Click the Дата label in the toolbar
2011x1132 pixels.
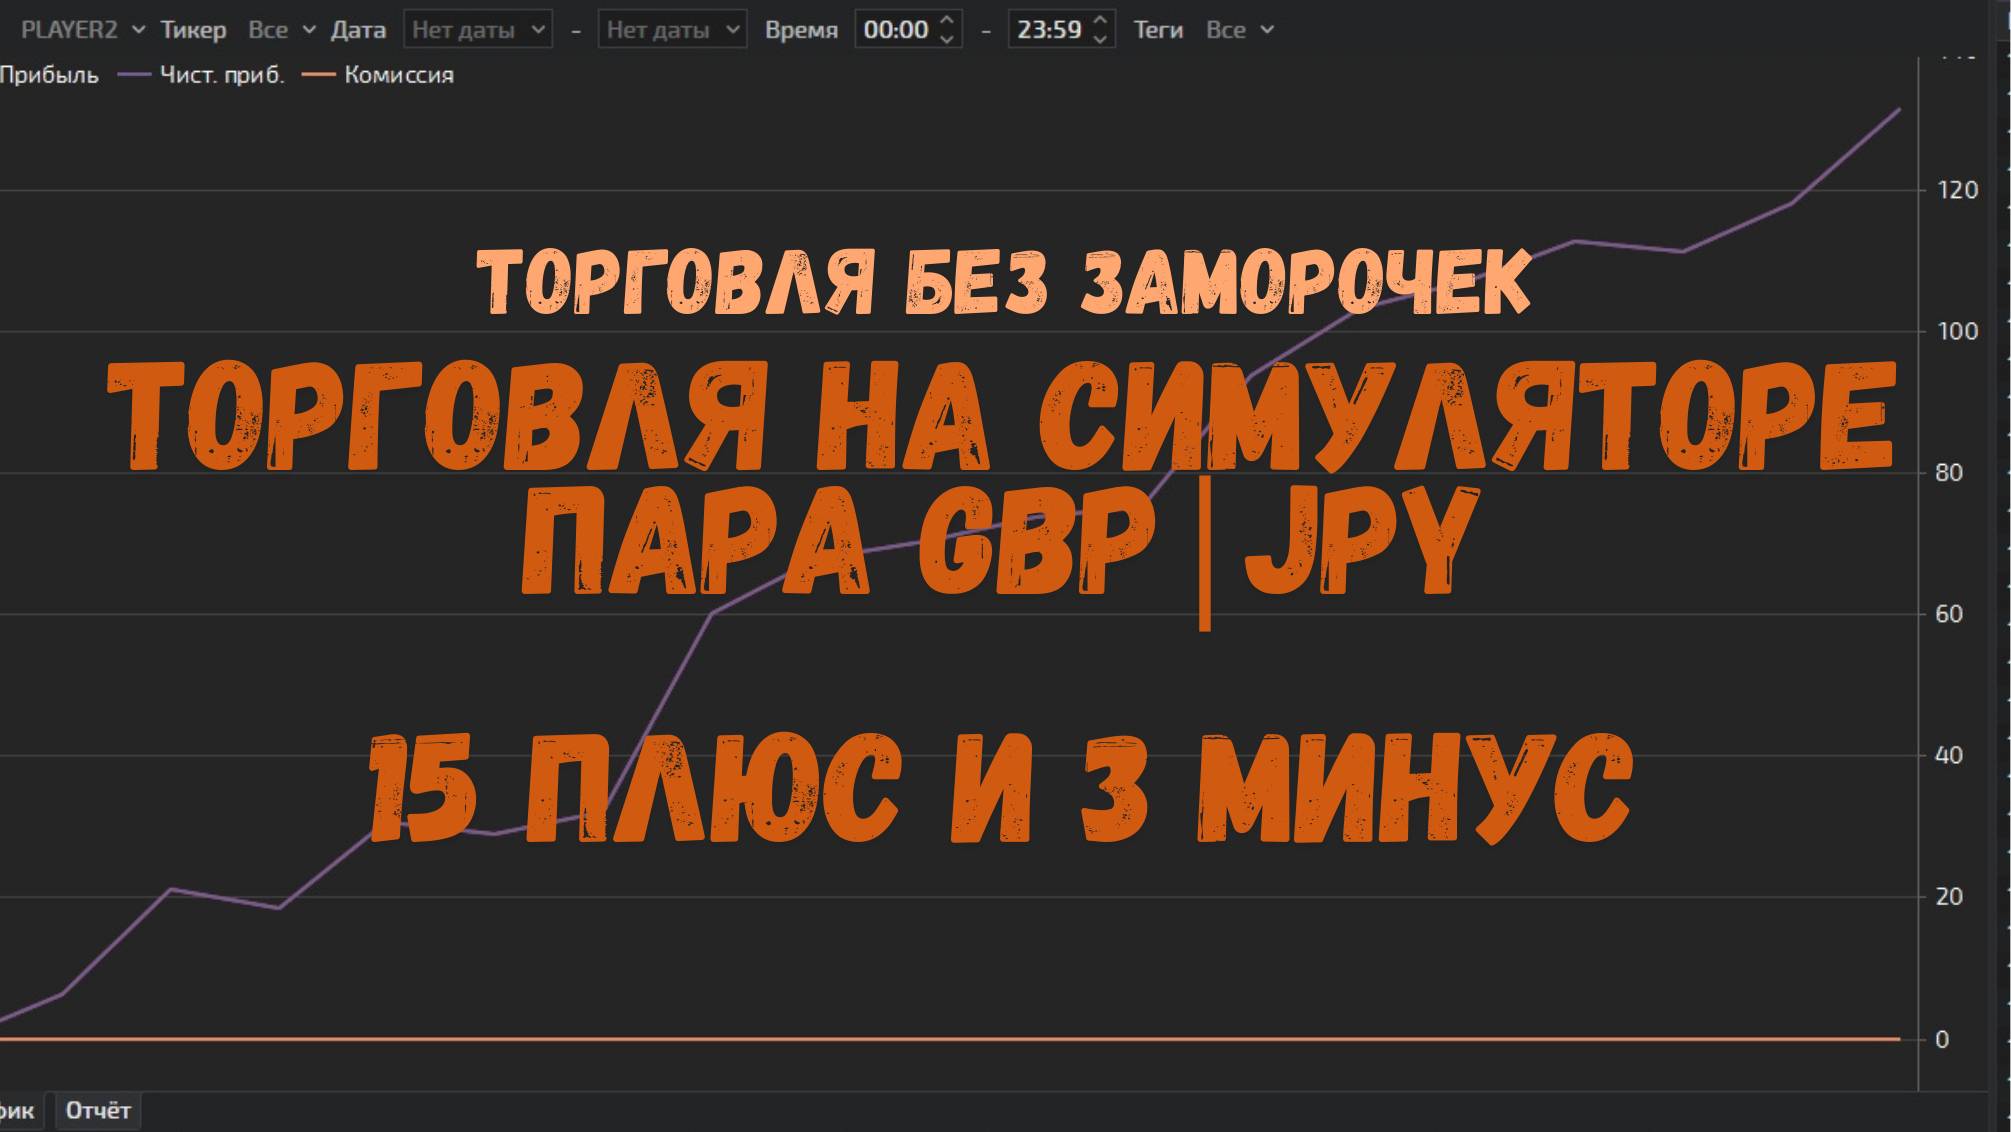coord(357,29)
